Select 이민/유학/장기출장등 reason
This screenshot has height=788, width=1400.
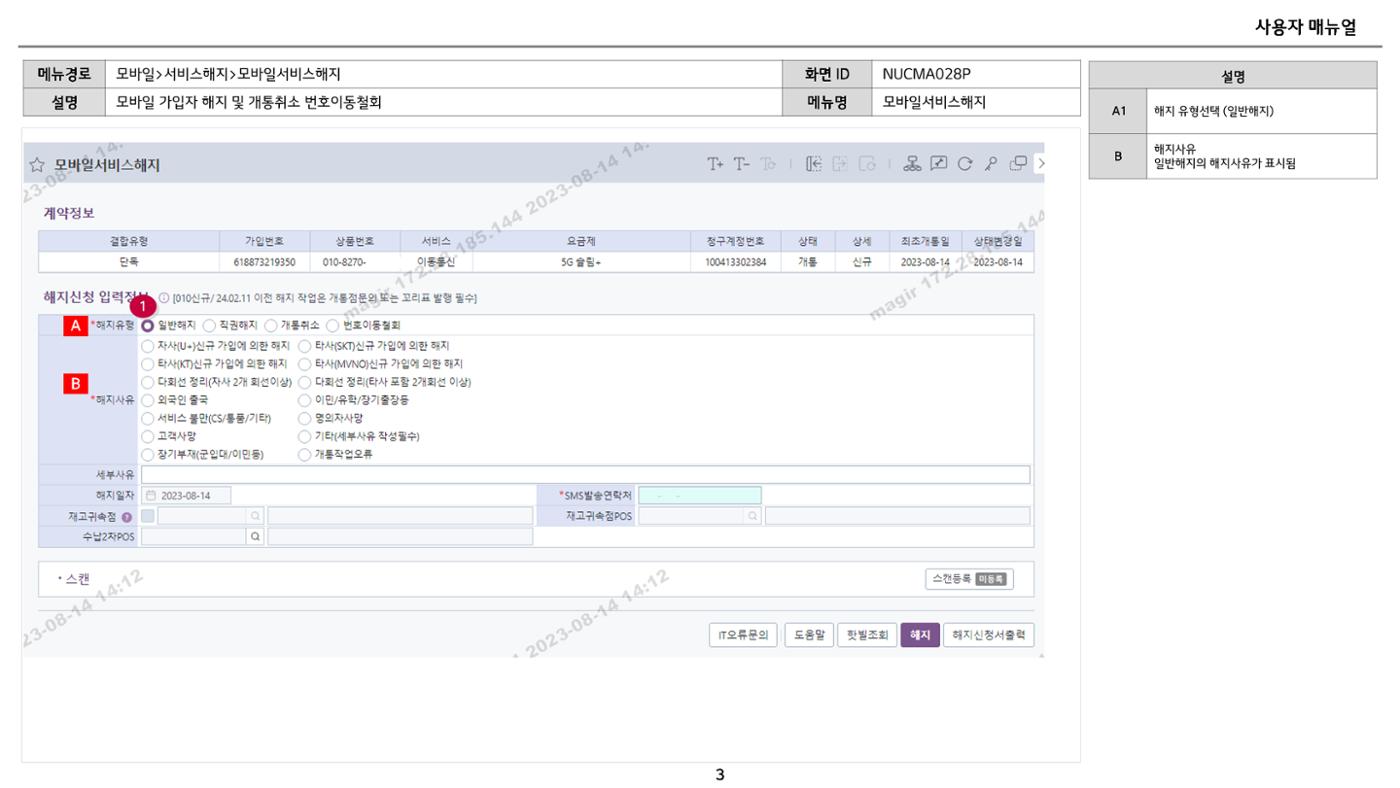pos(305,399)
